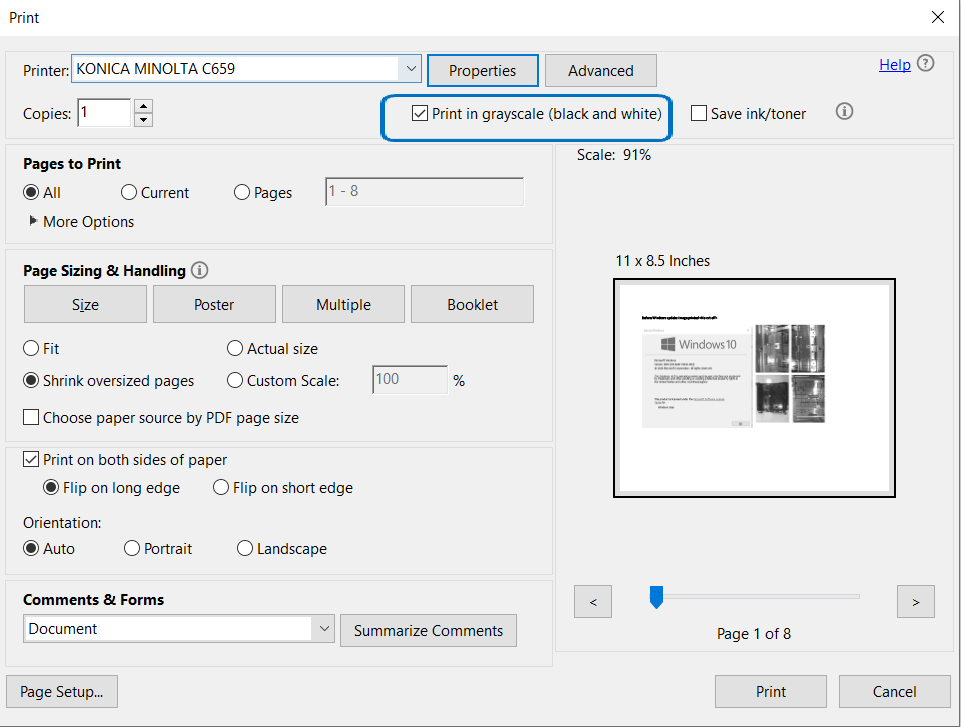The width and height of the screenshot is (961, 727).
Task: Click the Properties button
Action: point(482,70)
